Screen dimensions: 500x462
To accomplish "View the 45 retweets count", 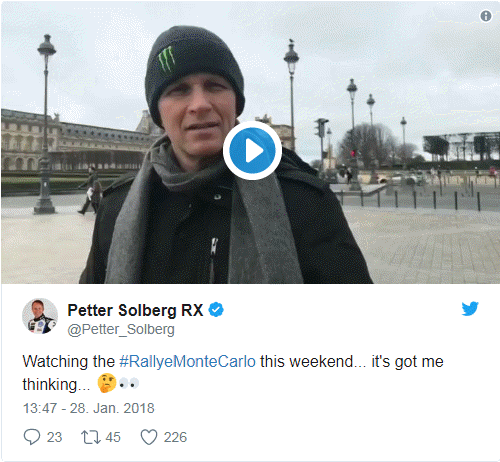I will click(x=113, y=437).
